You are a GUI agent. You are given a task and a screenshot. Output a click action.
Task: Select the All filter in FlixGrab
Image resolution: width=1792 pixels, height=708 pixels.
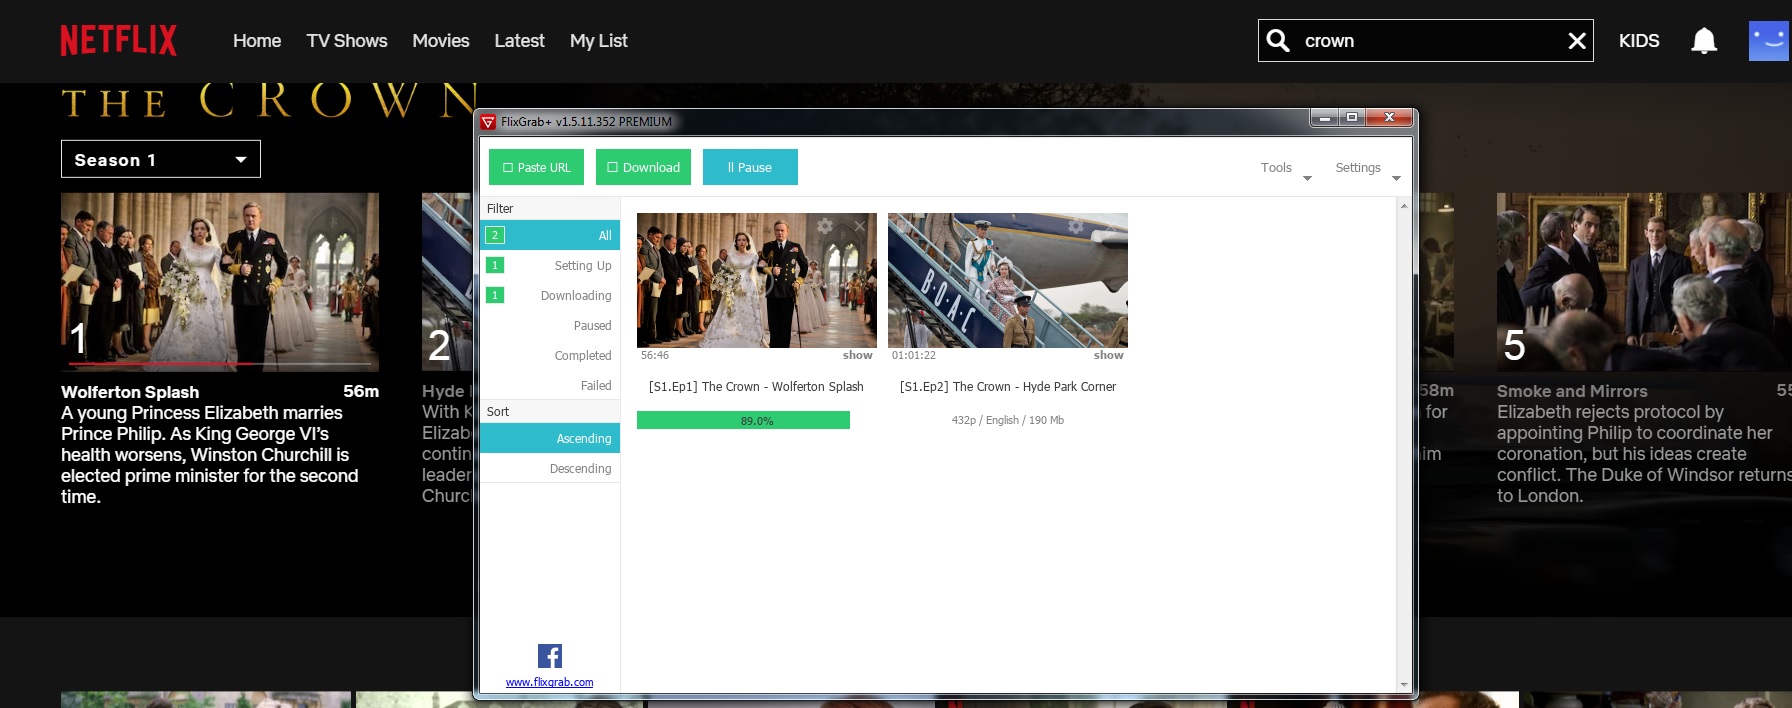550,235
